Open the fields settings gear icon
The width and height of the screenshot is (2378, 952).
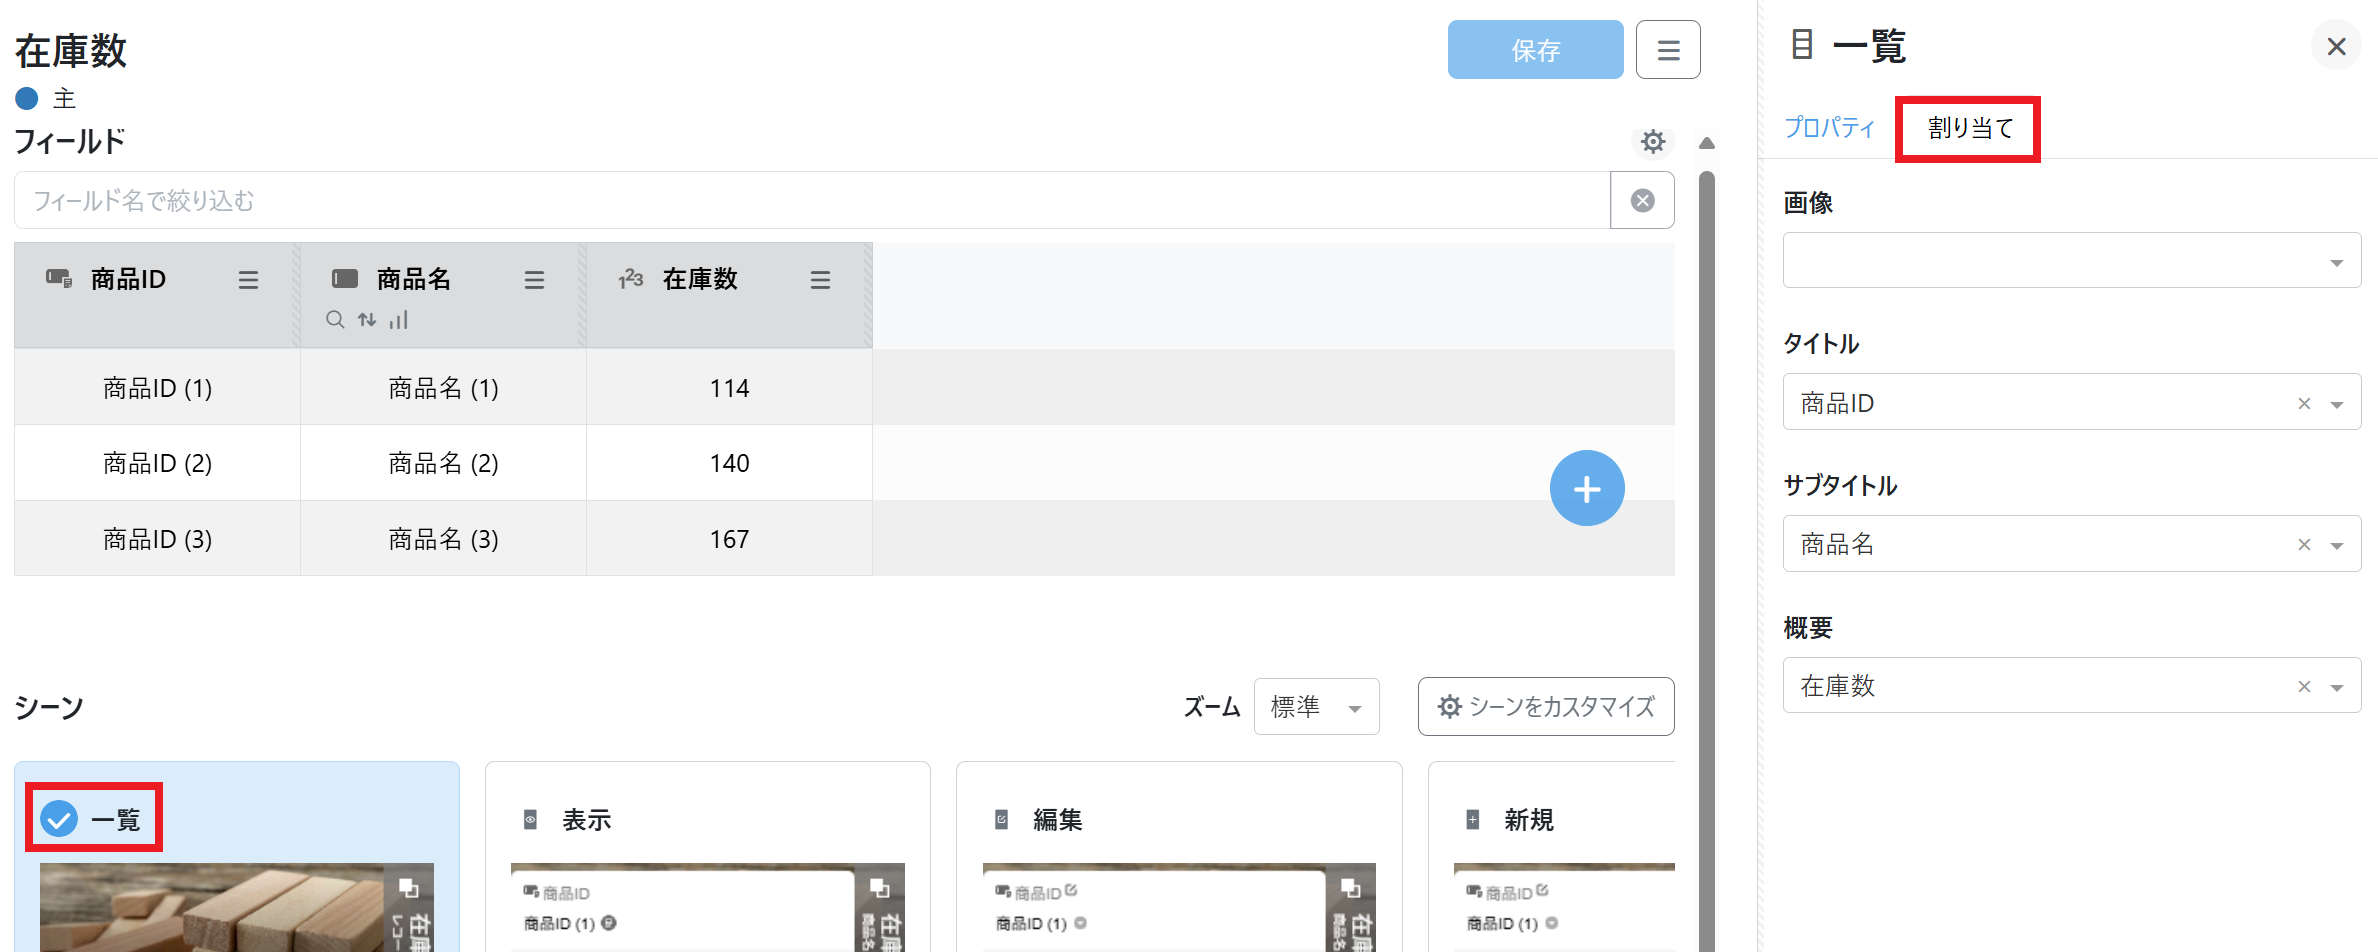[x=1653, y=142]
